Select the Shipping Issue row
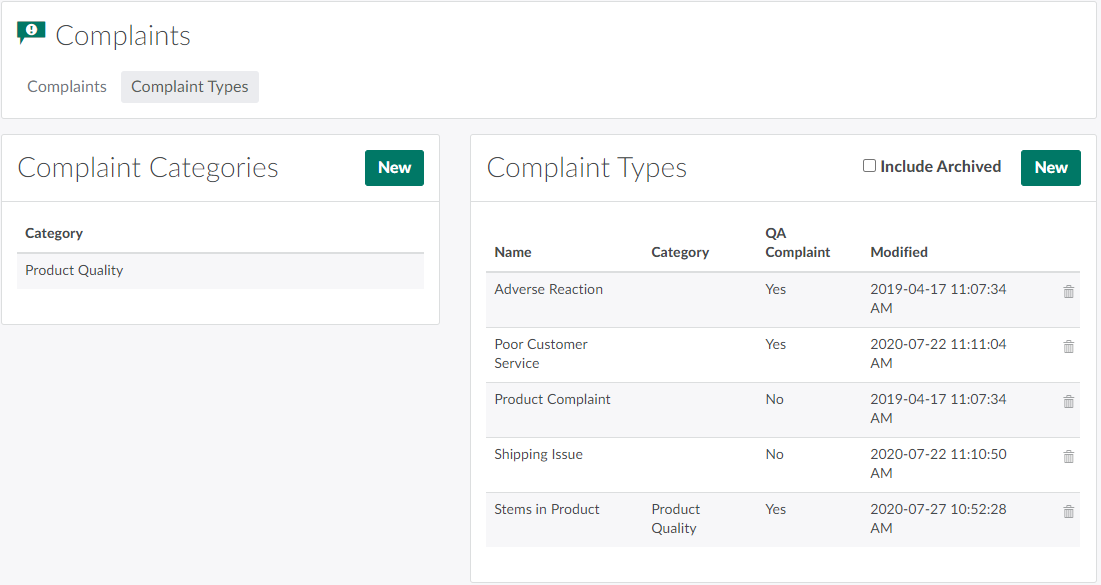The height and width of the screenshot is (585, 1101). point(538,455)
